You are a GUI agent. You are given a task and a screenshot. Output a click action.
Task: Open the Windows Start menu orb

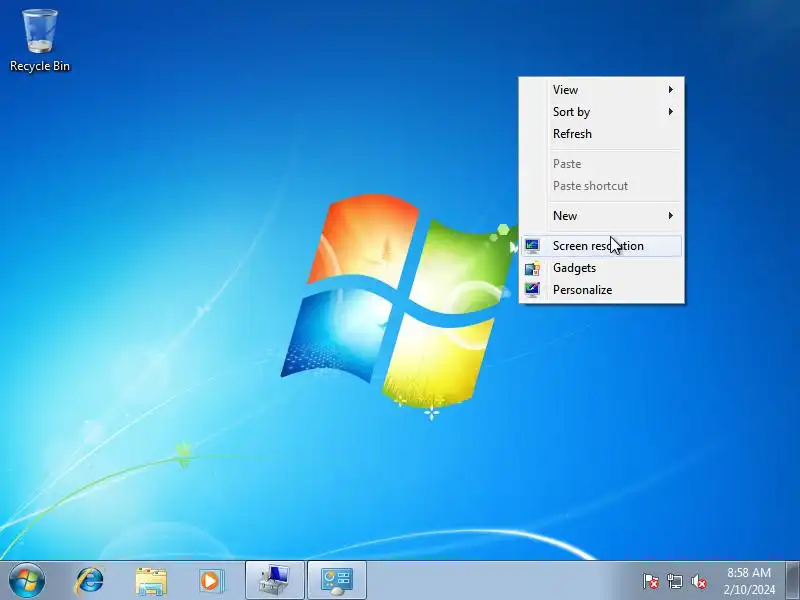[x=27, y=580]
